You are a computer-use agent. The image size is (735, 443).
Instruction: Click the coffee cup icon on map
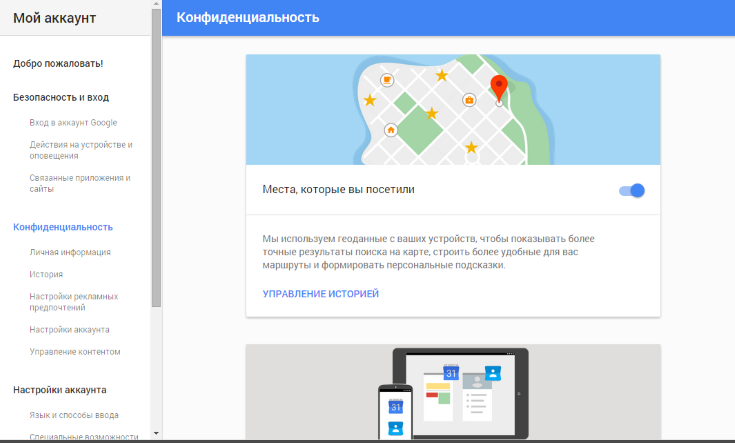387,79
